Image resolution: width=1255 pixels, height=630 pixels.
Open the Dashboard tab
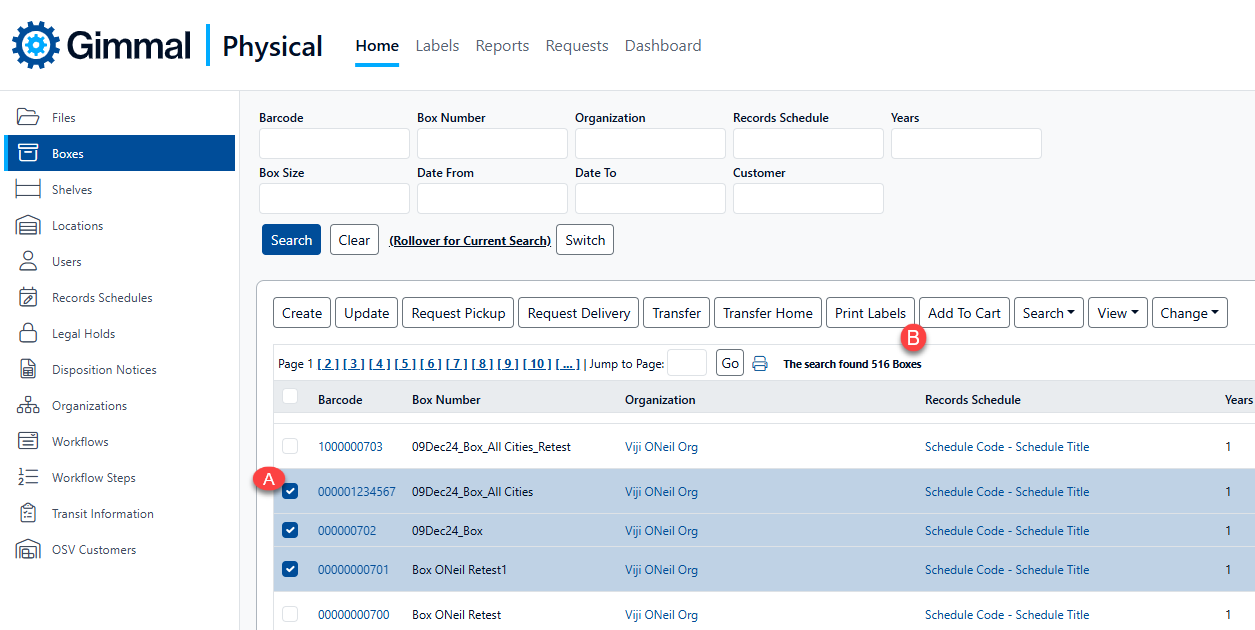pyautogui.click(x=662, y=46)
